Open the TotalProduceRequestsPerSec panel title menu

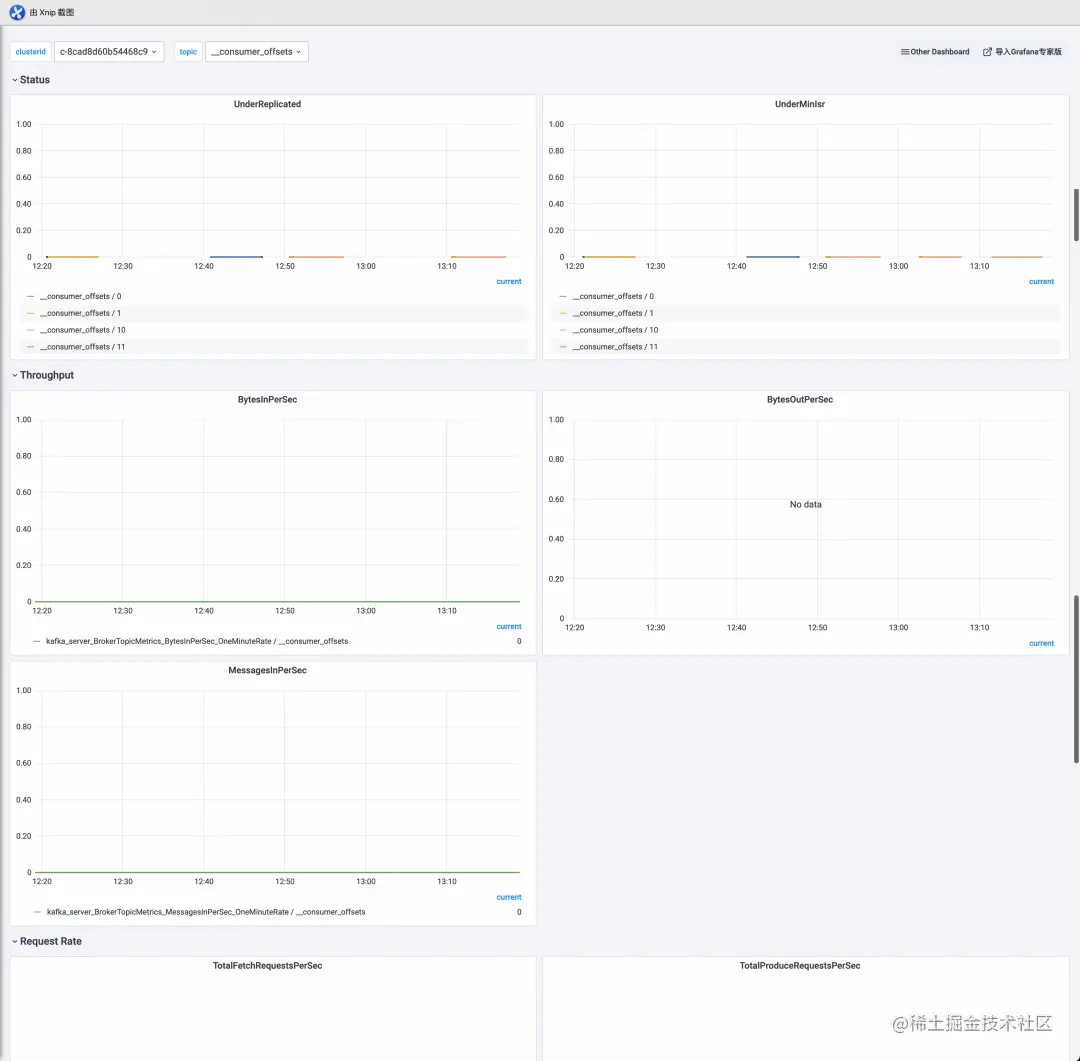[800, 966]
